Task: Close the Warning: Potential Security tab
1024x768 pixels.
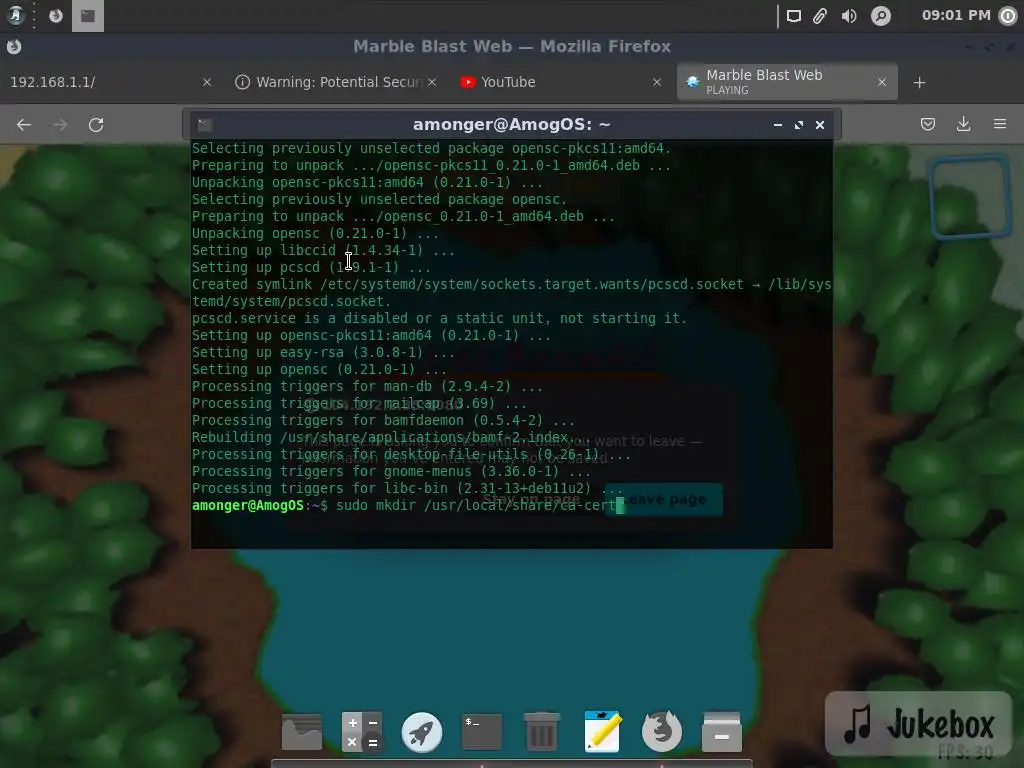Action: [x=432, y=82]
